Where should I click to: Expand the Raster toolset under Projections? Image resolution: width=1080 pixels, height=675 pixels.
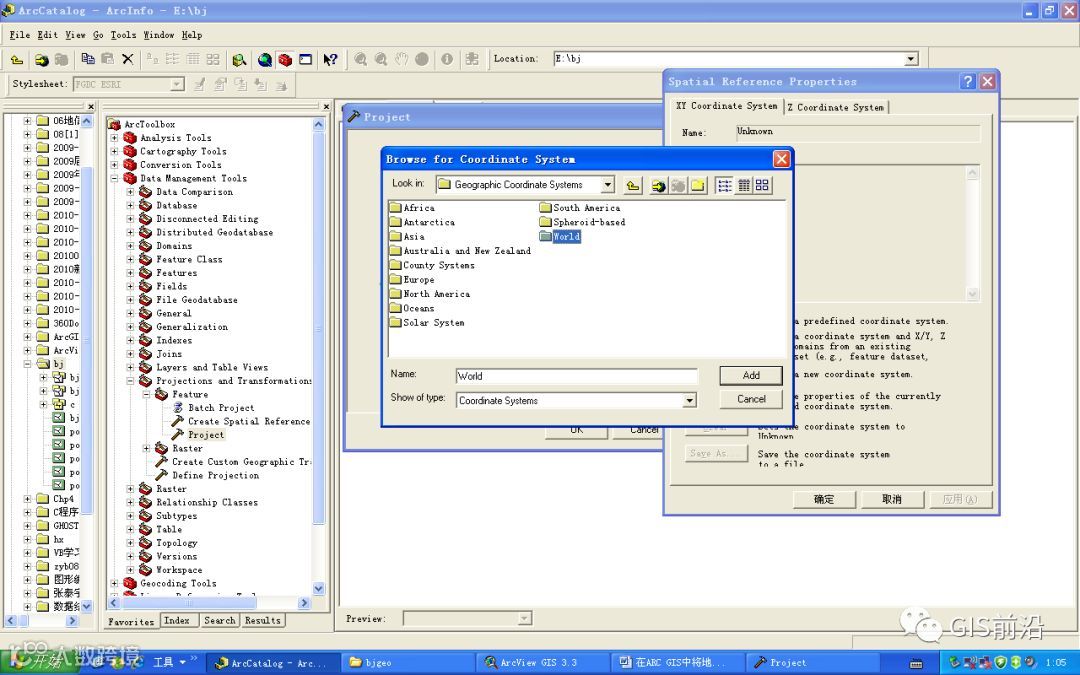(146, 448)
